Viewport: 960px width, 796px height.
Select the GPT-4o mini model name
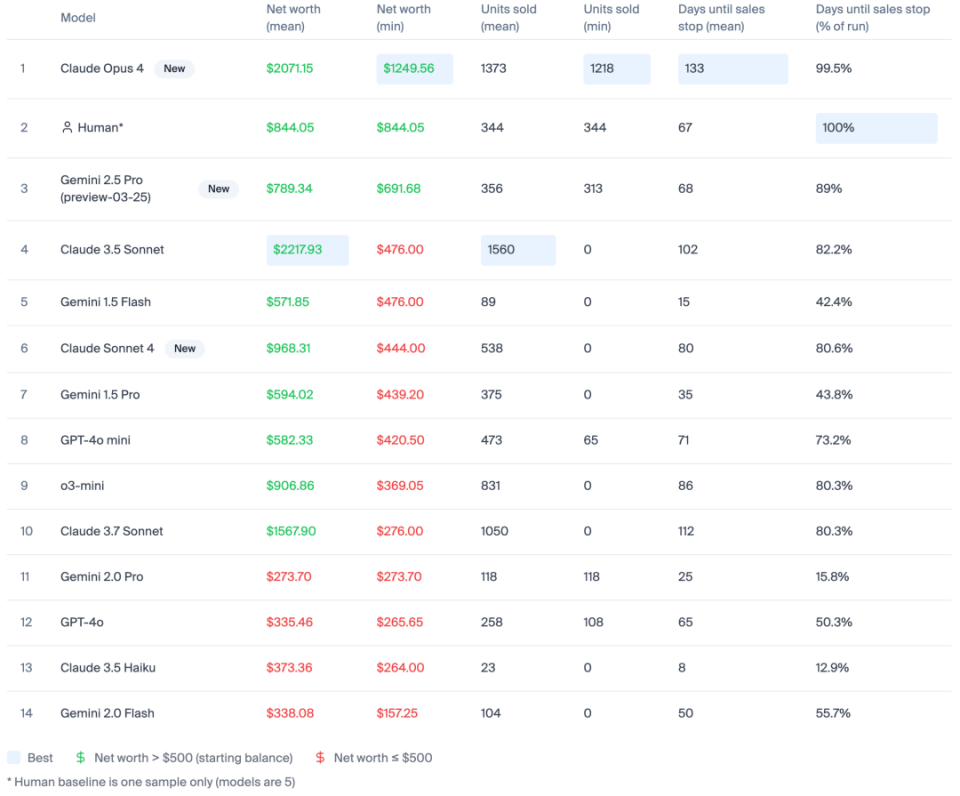point(95,440)
